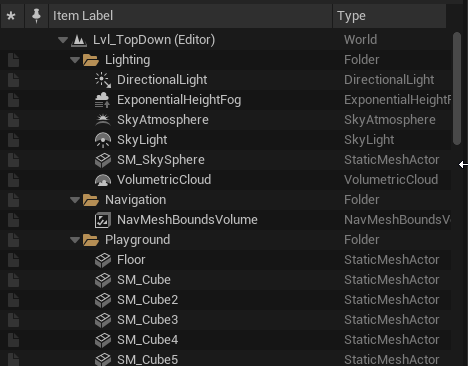Select the ExponentialHeightFog actor
468x366 pixels.
click(x=179, y=100)
